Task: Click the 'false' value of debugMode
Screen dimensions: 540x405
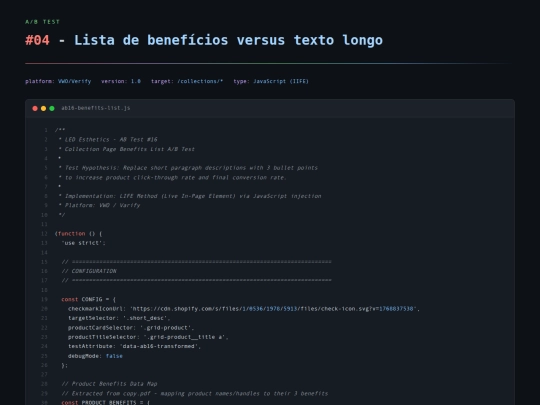Action: [x=114, y=356]
